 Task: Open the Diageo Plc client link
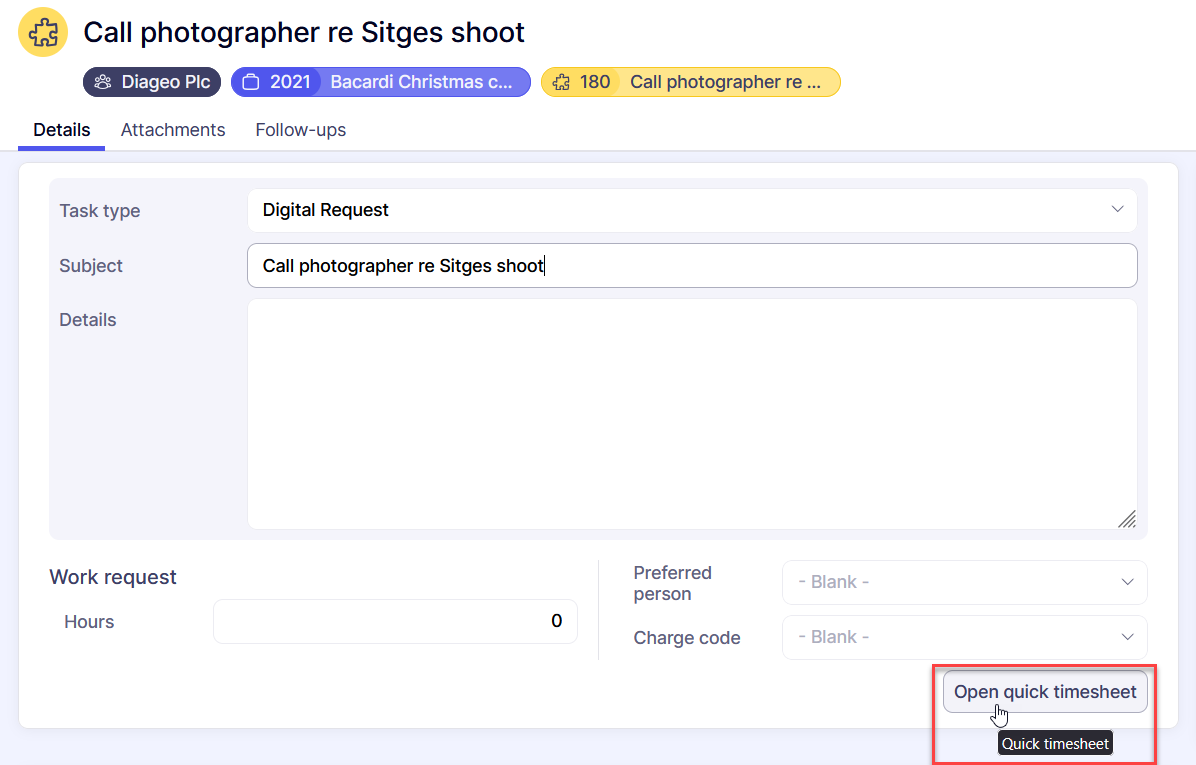tap(165, 82)
